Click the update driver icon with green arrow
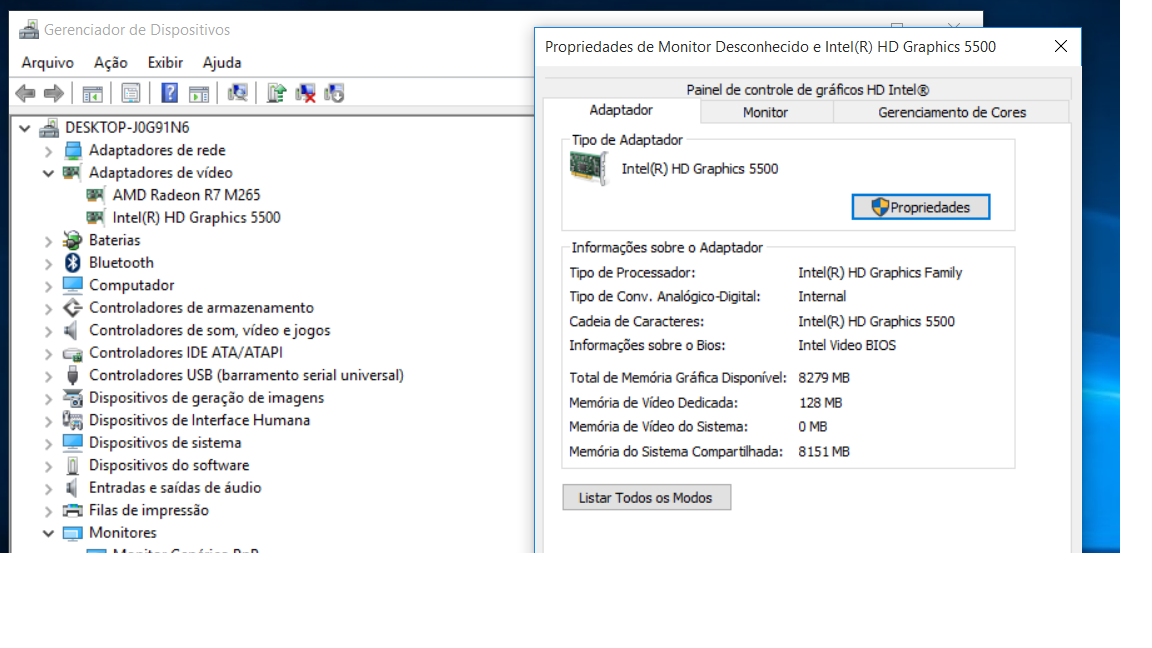The height and width of the screenshot is (648, 1152). coord(276,93)
